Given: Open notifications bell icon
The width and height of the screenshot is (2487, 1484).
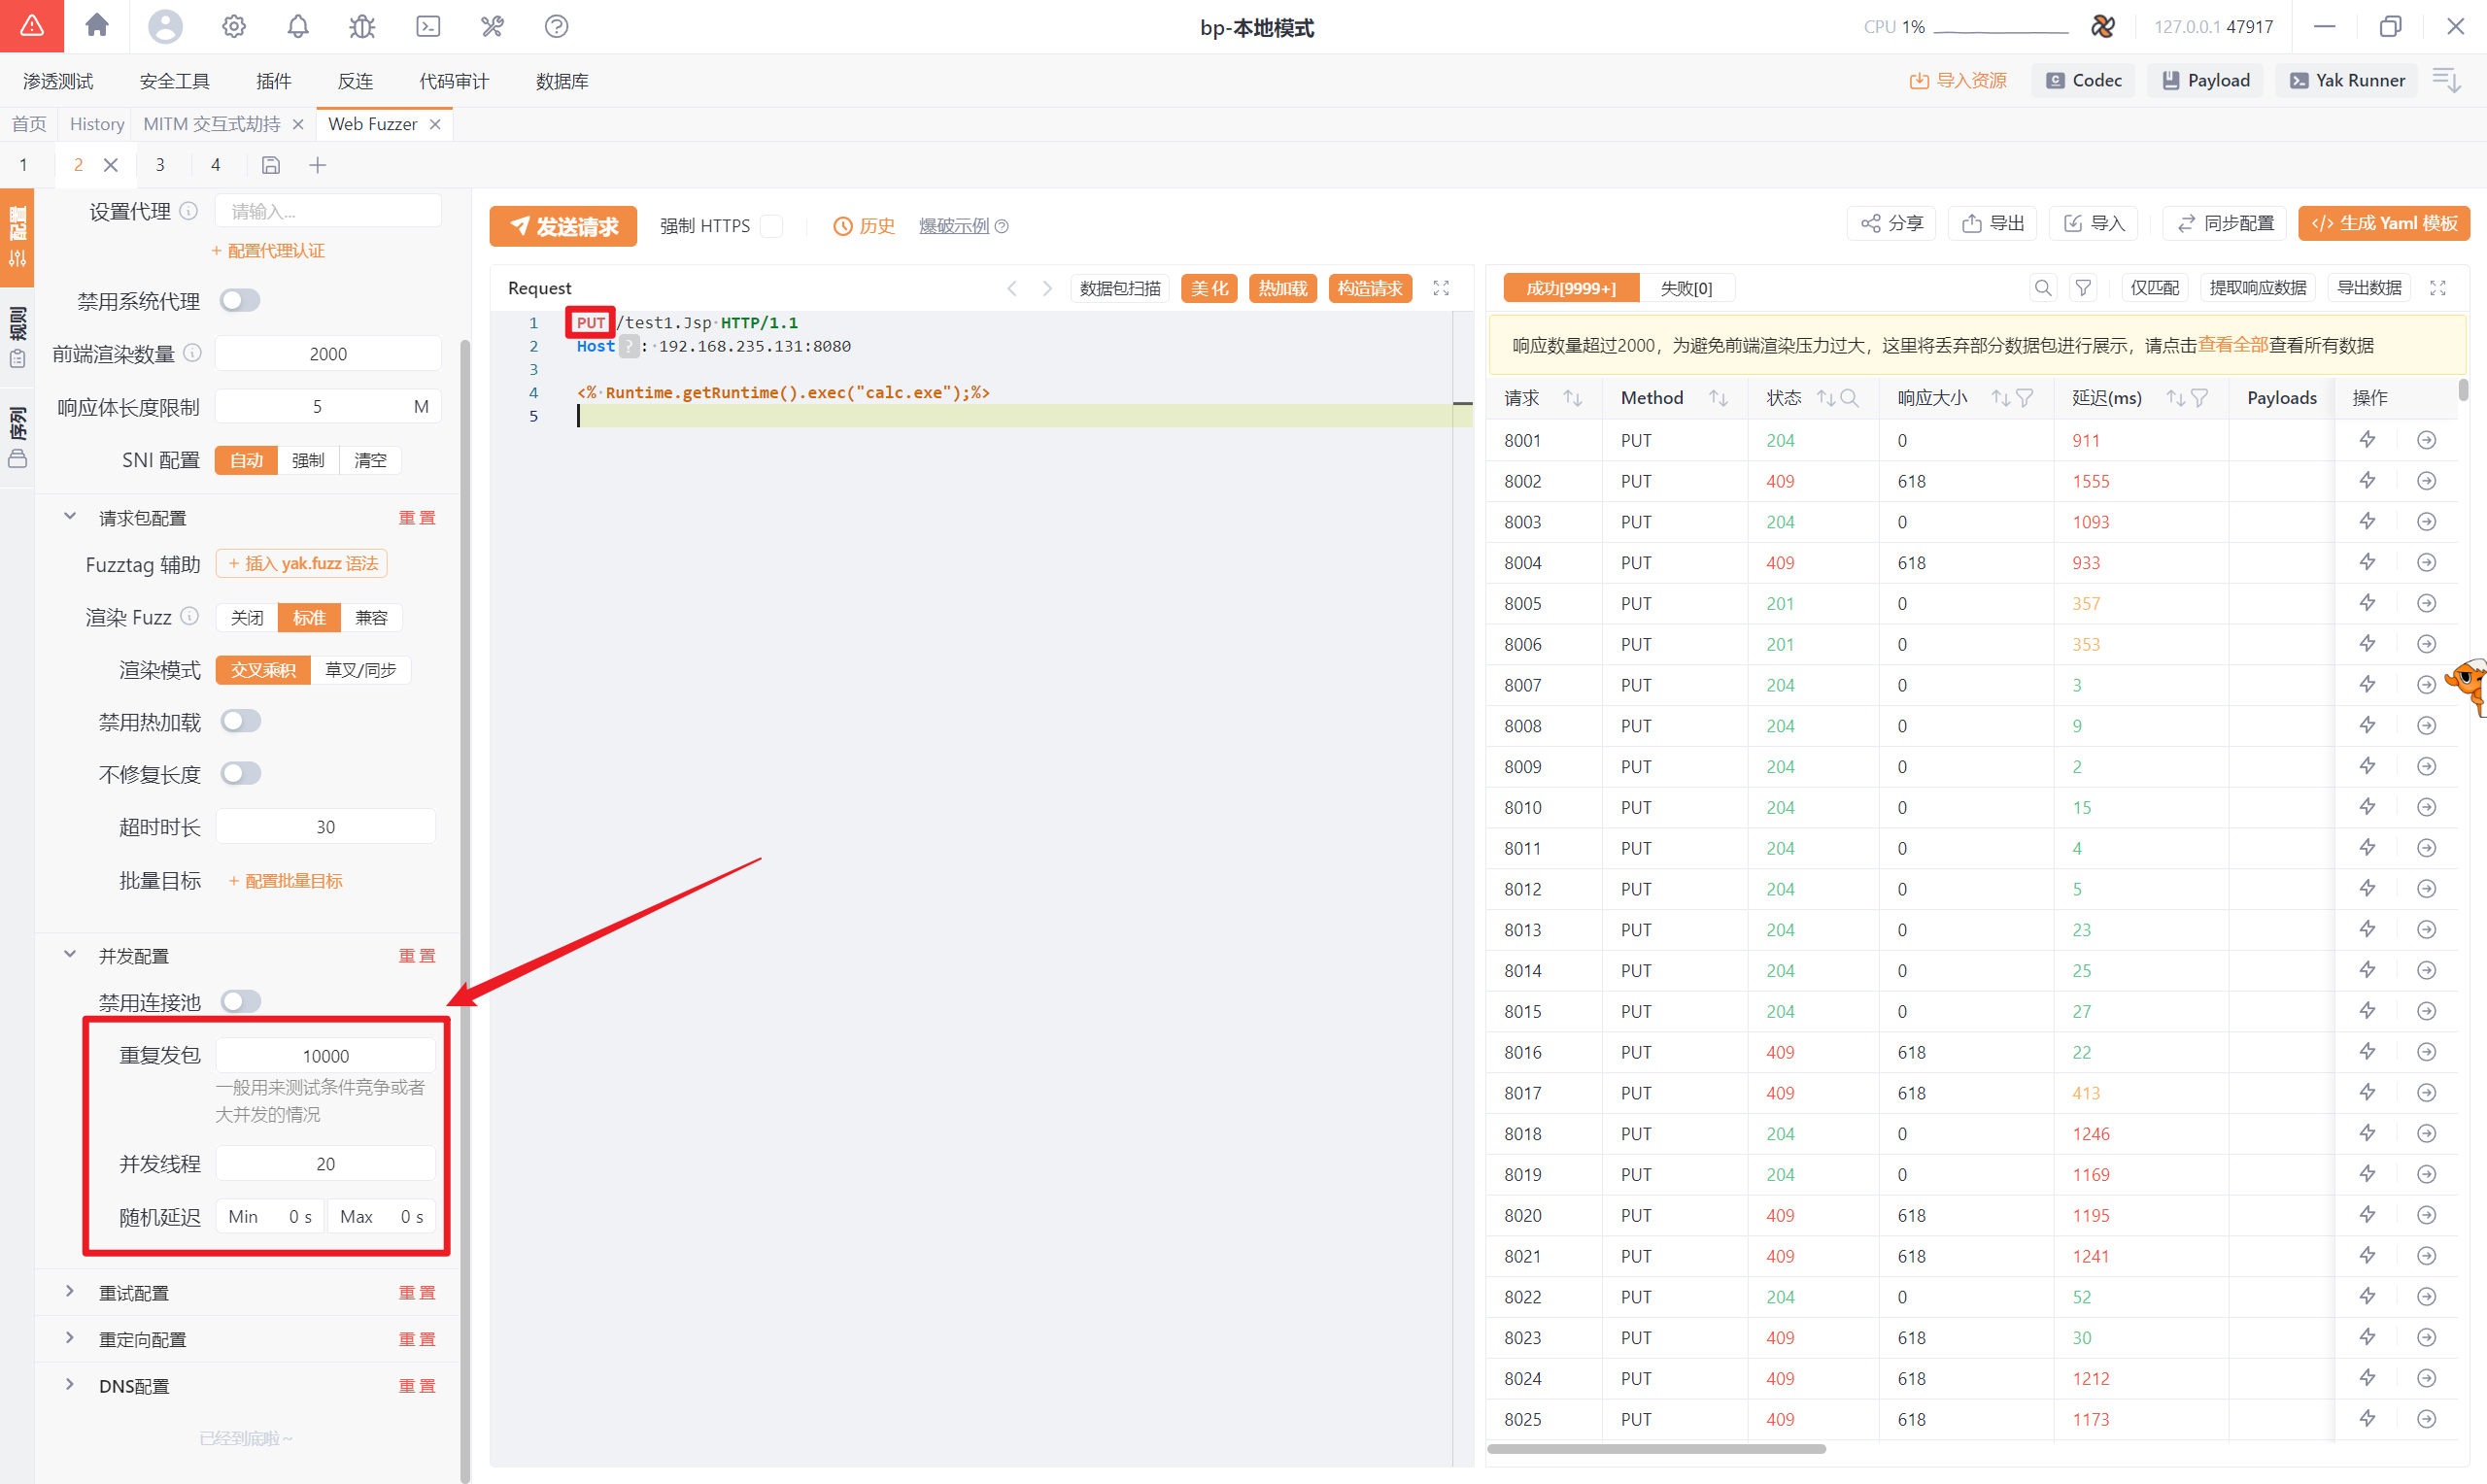Looking at the screenshot, I should click(x=298, y=26).
